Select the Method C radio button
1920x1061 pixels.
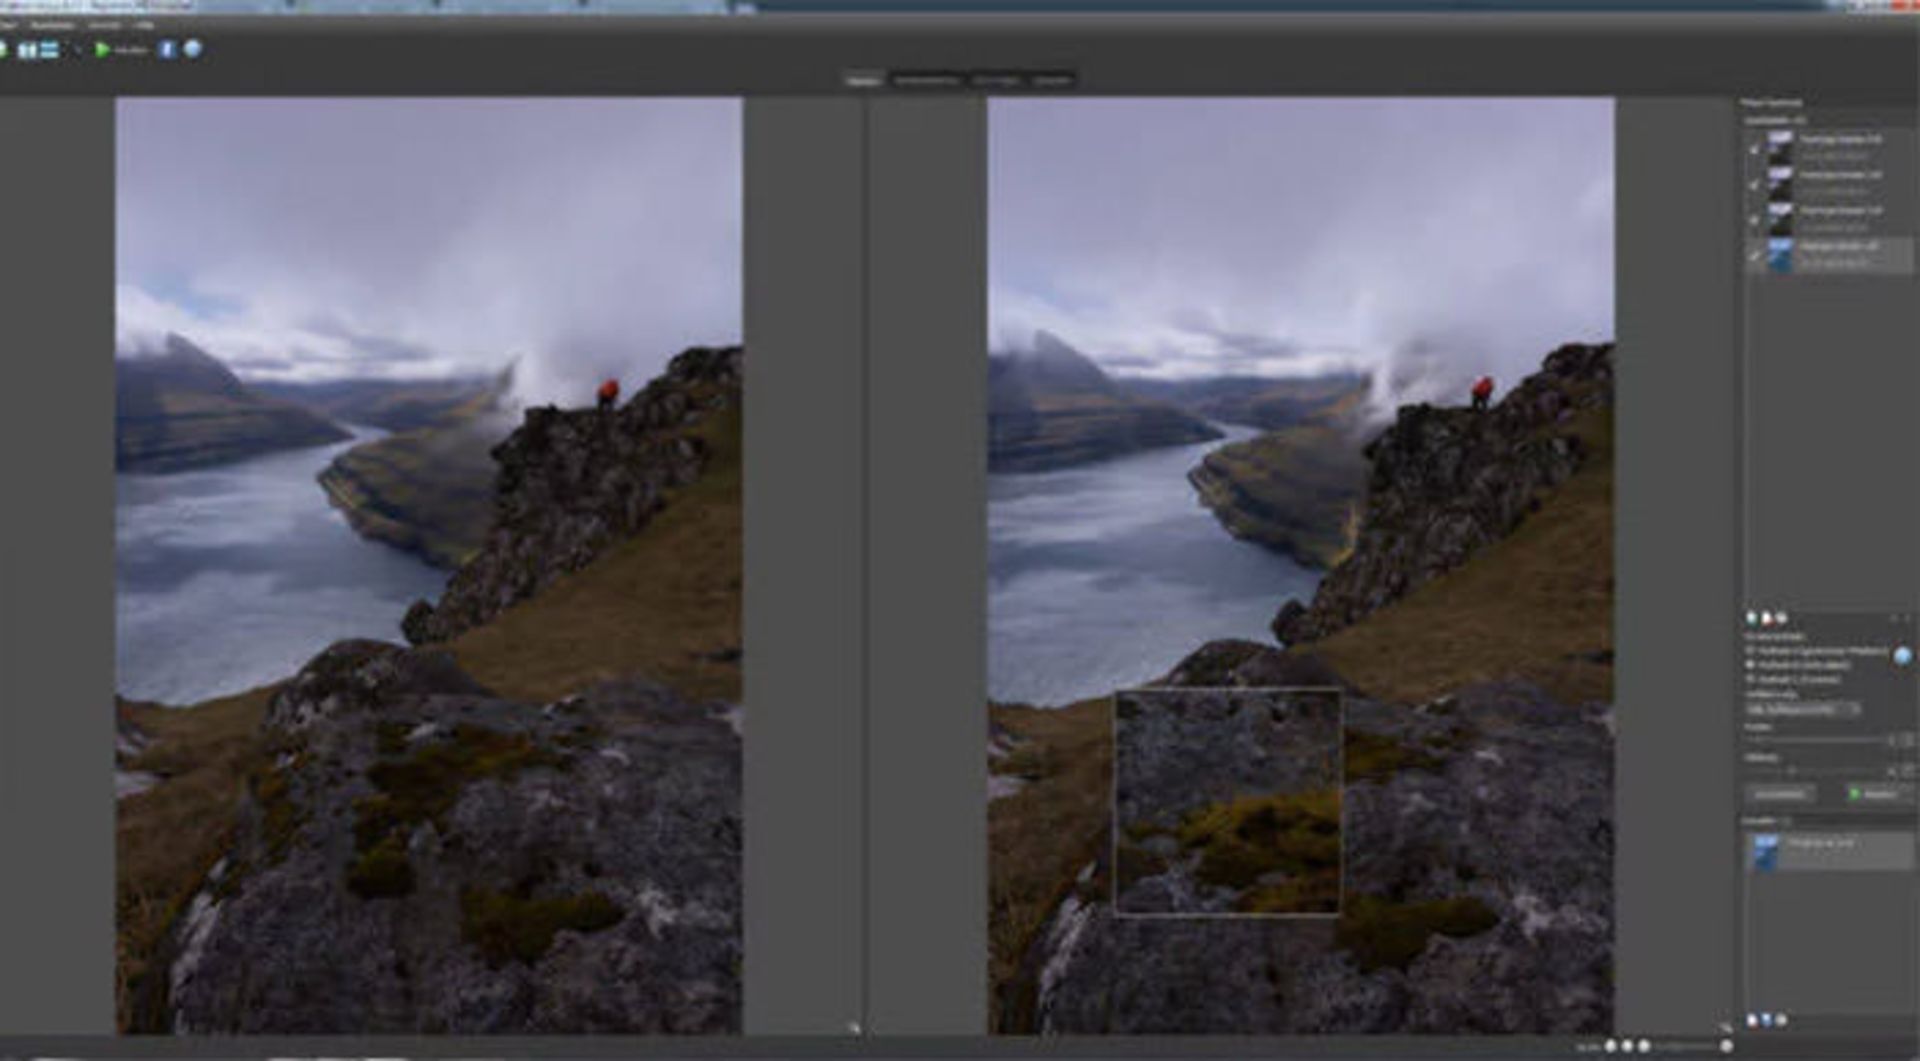point(1751,679)
